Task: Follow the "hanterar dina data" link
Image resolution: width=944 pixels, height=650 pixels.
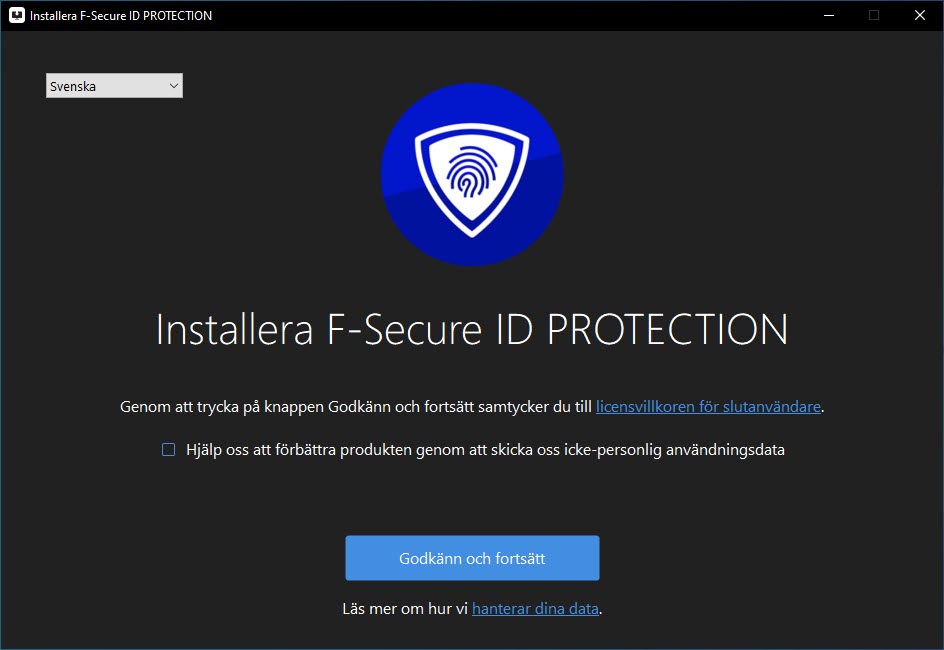Action: pos(535,608)
